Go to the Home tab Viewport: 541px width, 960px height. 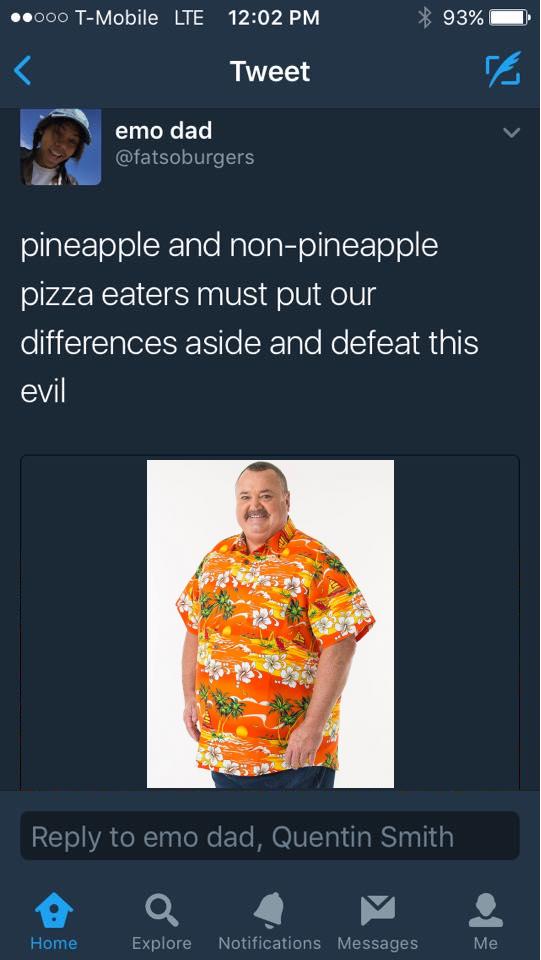[54, 921]
